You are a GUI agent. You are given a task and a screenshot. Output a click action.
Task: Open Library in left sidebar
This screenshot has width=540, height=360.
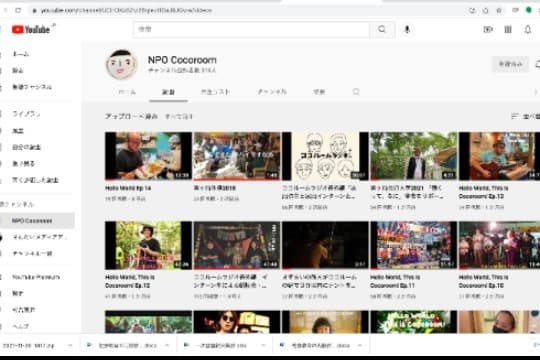tap(26, 114)
